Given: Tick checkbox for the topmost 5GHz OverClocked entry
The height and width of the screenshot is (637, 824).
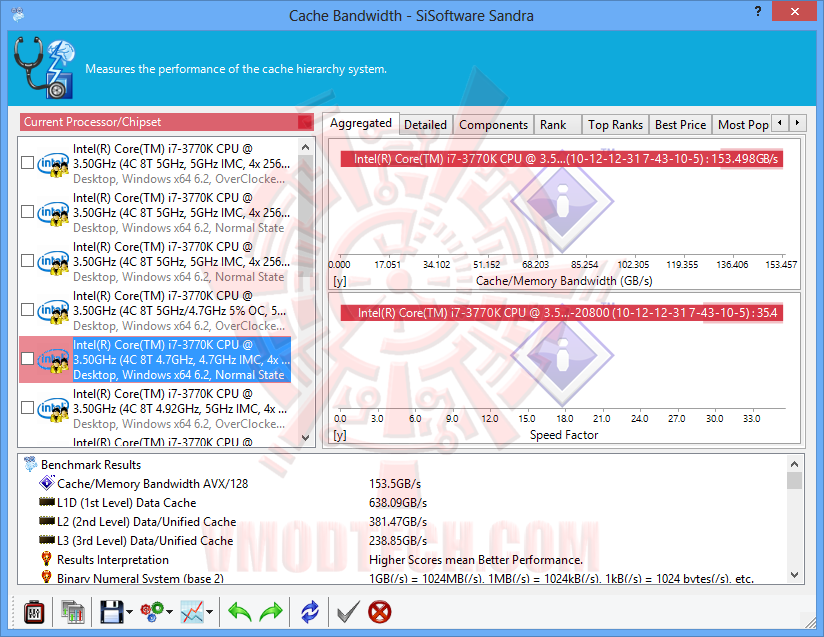Looking at the screenshot, I should (27, 162).
